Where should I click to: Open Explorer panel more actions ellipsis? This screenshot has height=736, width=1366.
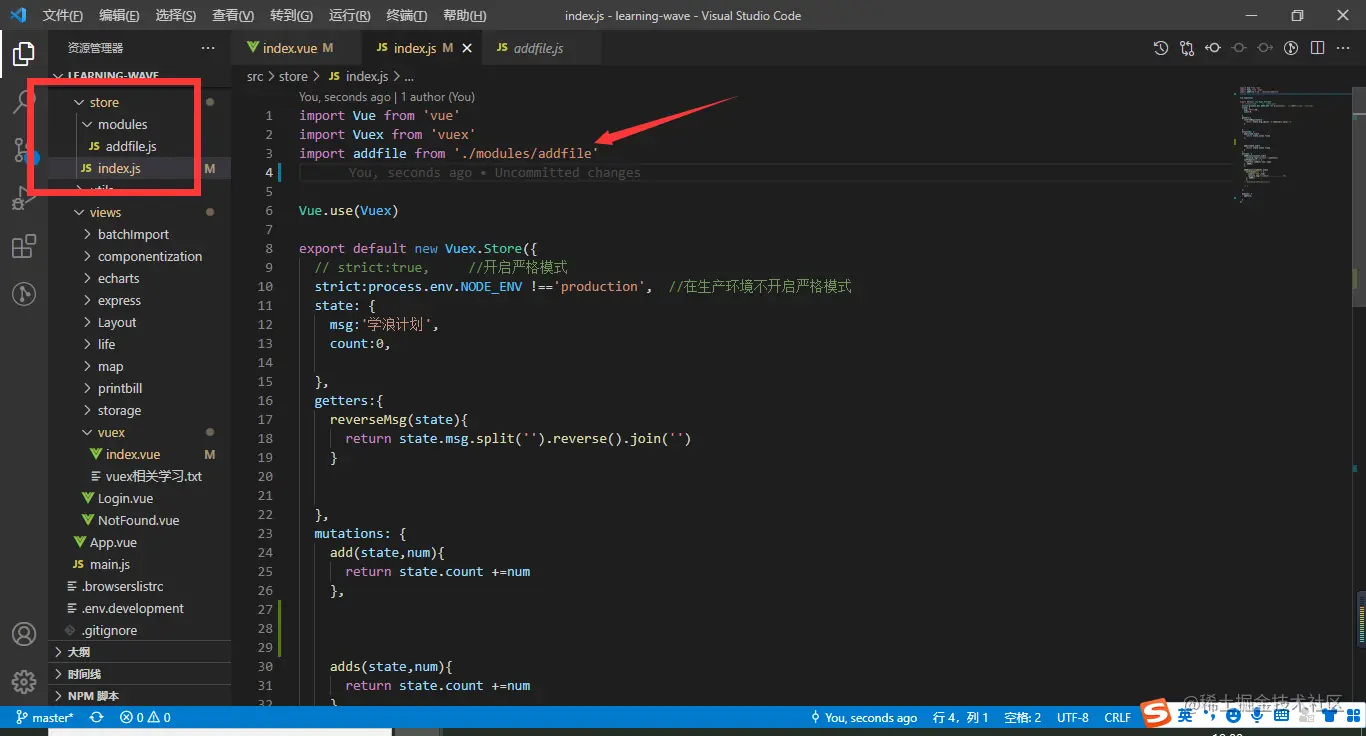[208, 48]
